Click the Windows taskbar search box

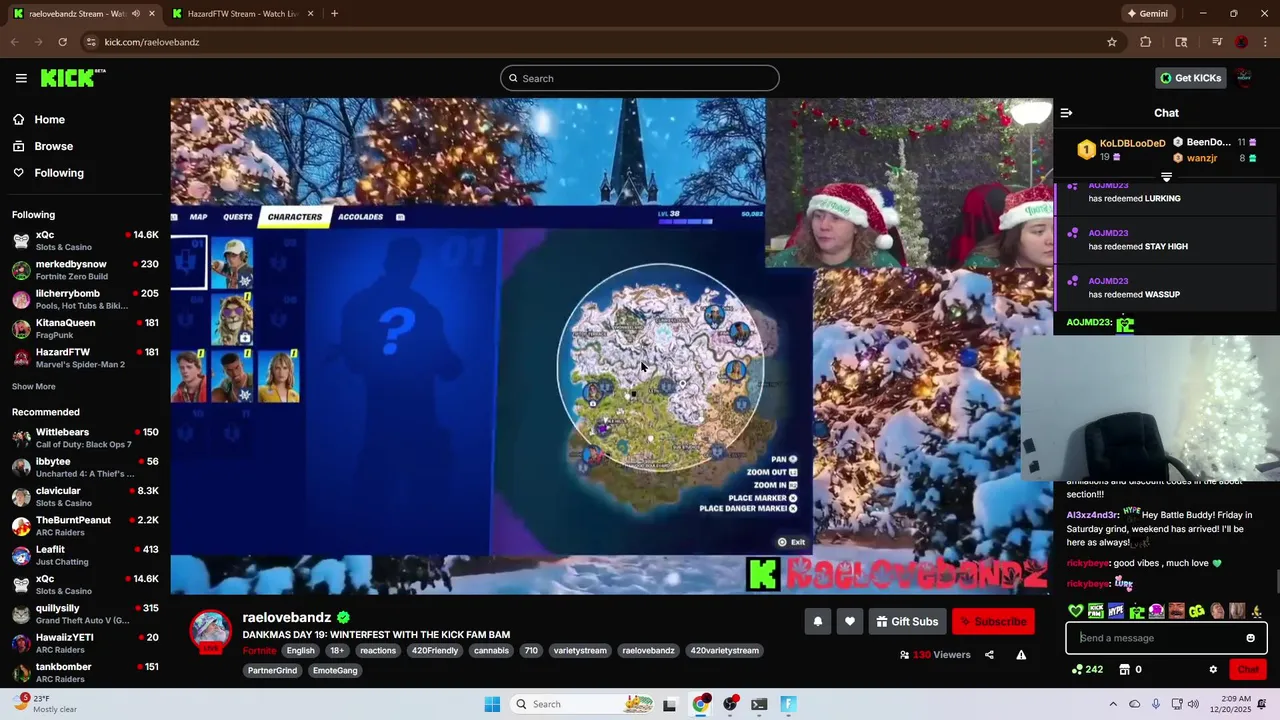[x=584, y=704]
